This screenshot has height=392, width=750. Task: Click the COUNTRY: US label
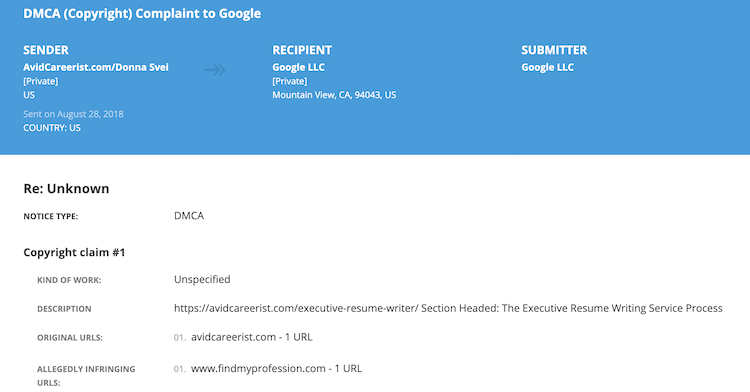(x=52, y=128)
